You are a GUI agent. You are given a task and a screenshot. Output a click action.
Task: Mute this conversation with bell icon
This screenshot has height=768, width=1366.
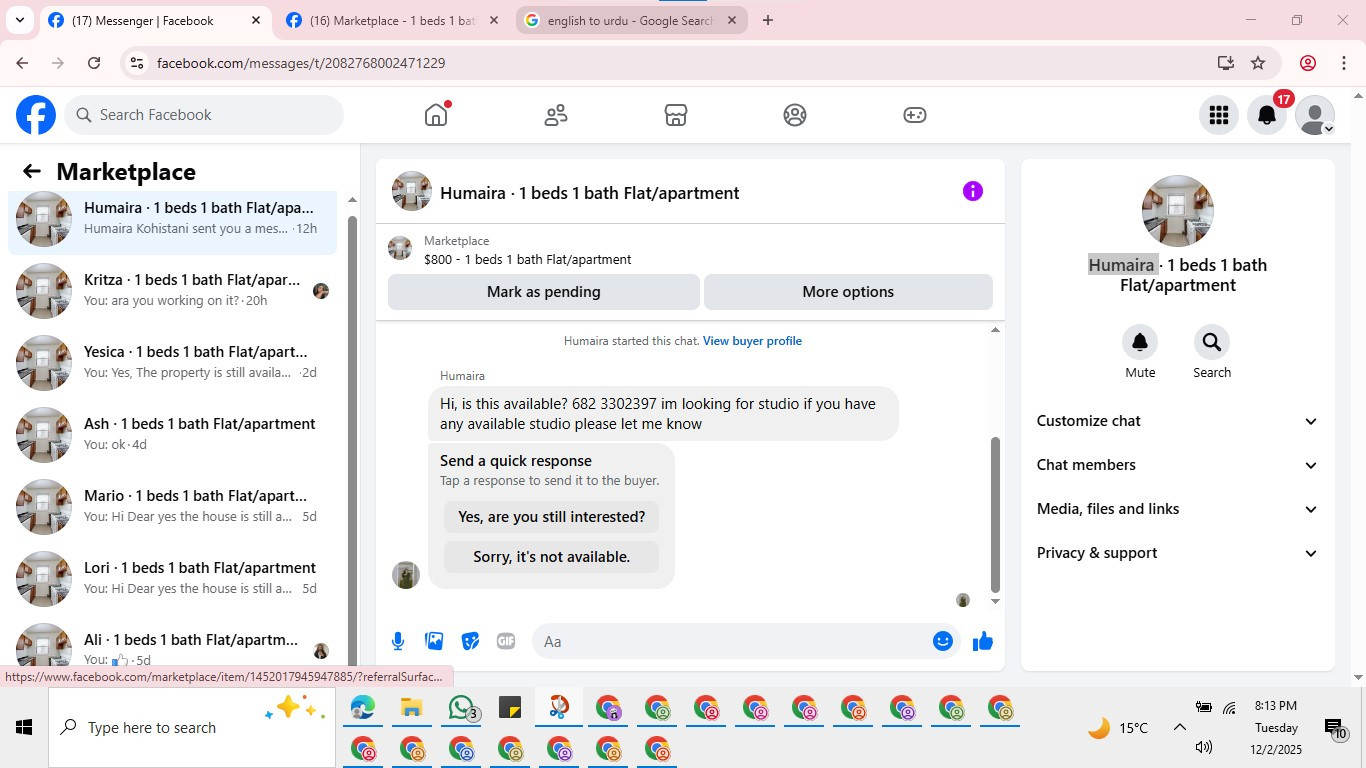coord(1140,342)
